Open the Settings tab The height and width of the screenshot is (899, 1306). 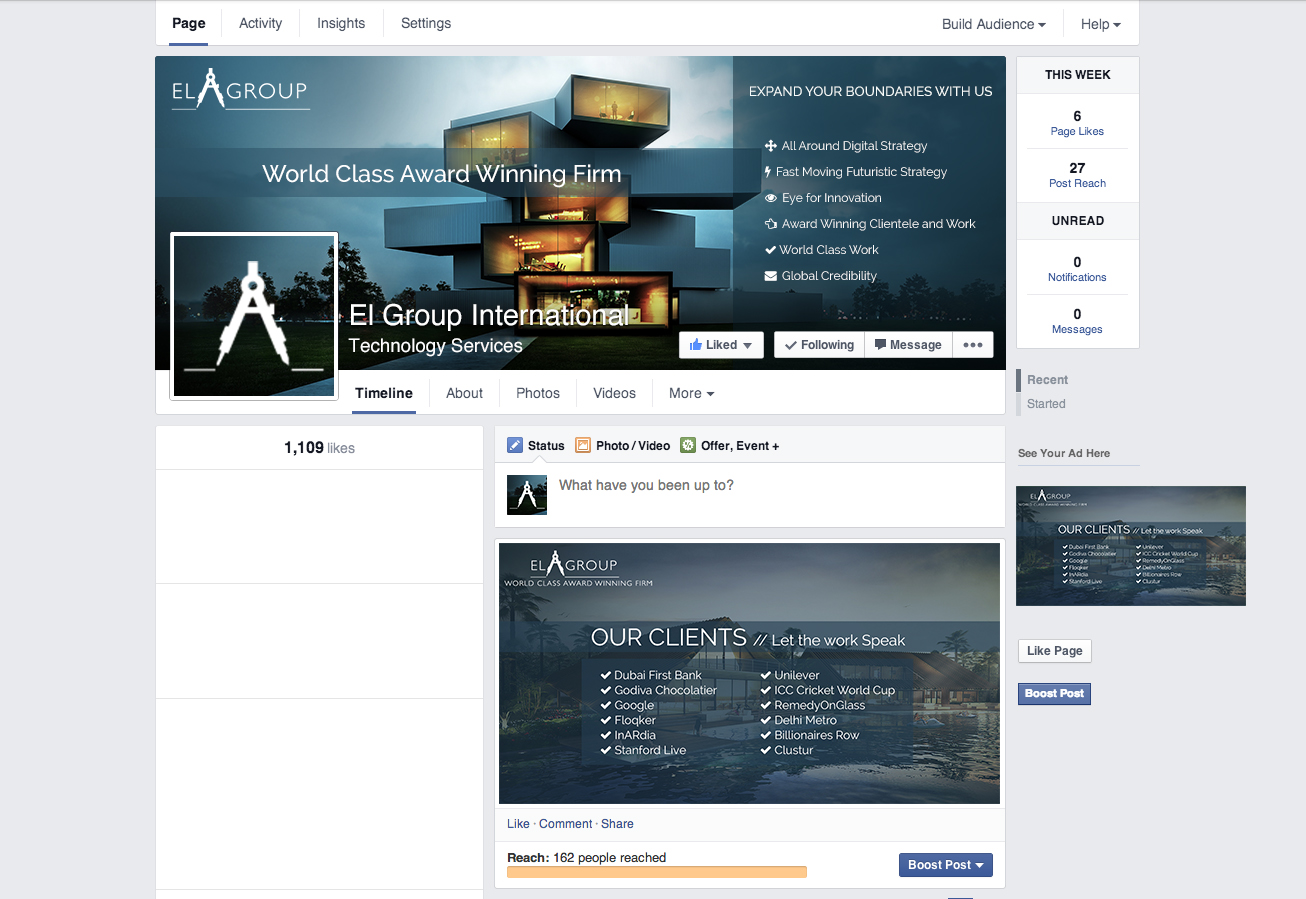point(425,23)
